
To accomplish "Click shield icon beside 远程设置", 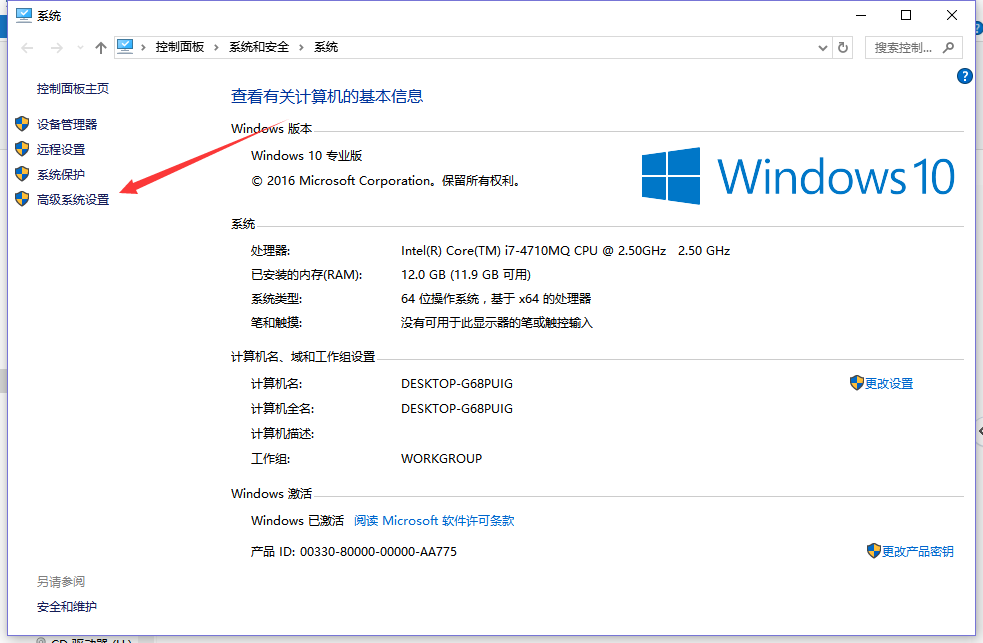I will [x=22, y=149].
